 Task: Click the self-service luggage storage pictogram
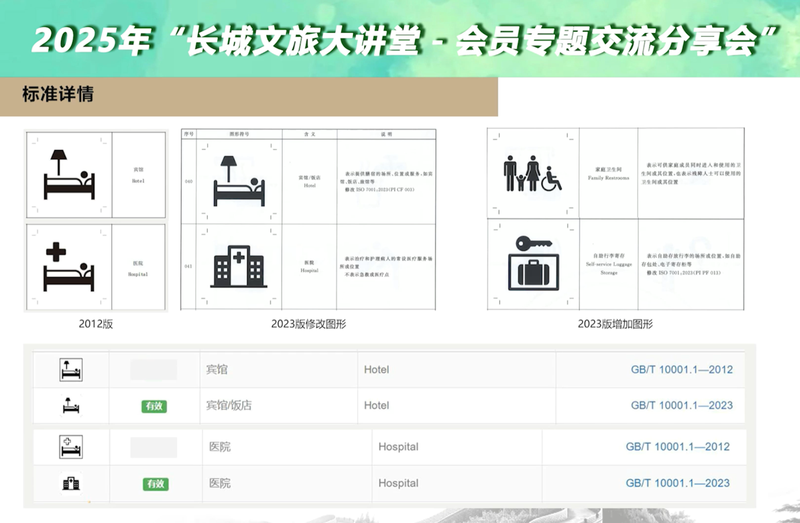(x=534, y=263)
